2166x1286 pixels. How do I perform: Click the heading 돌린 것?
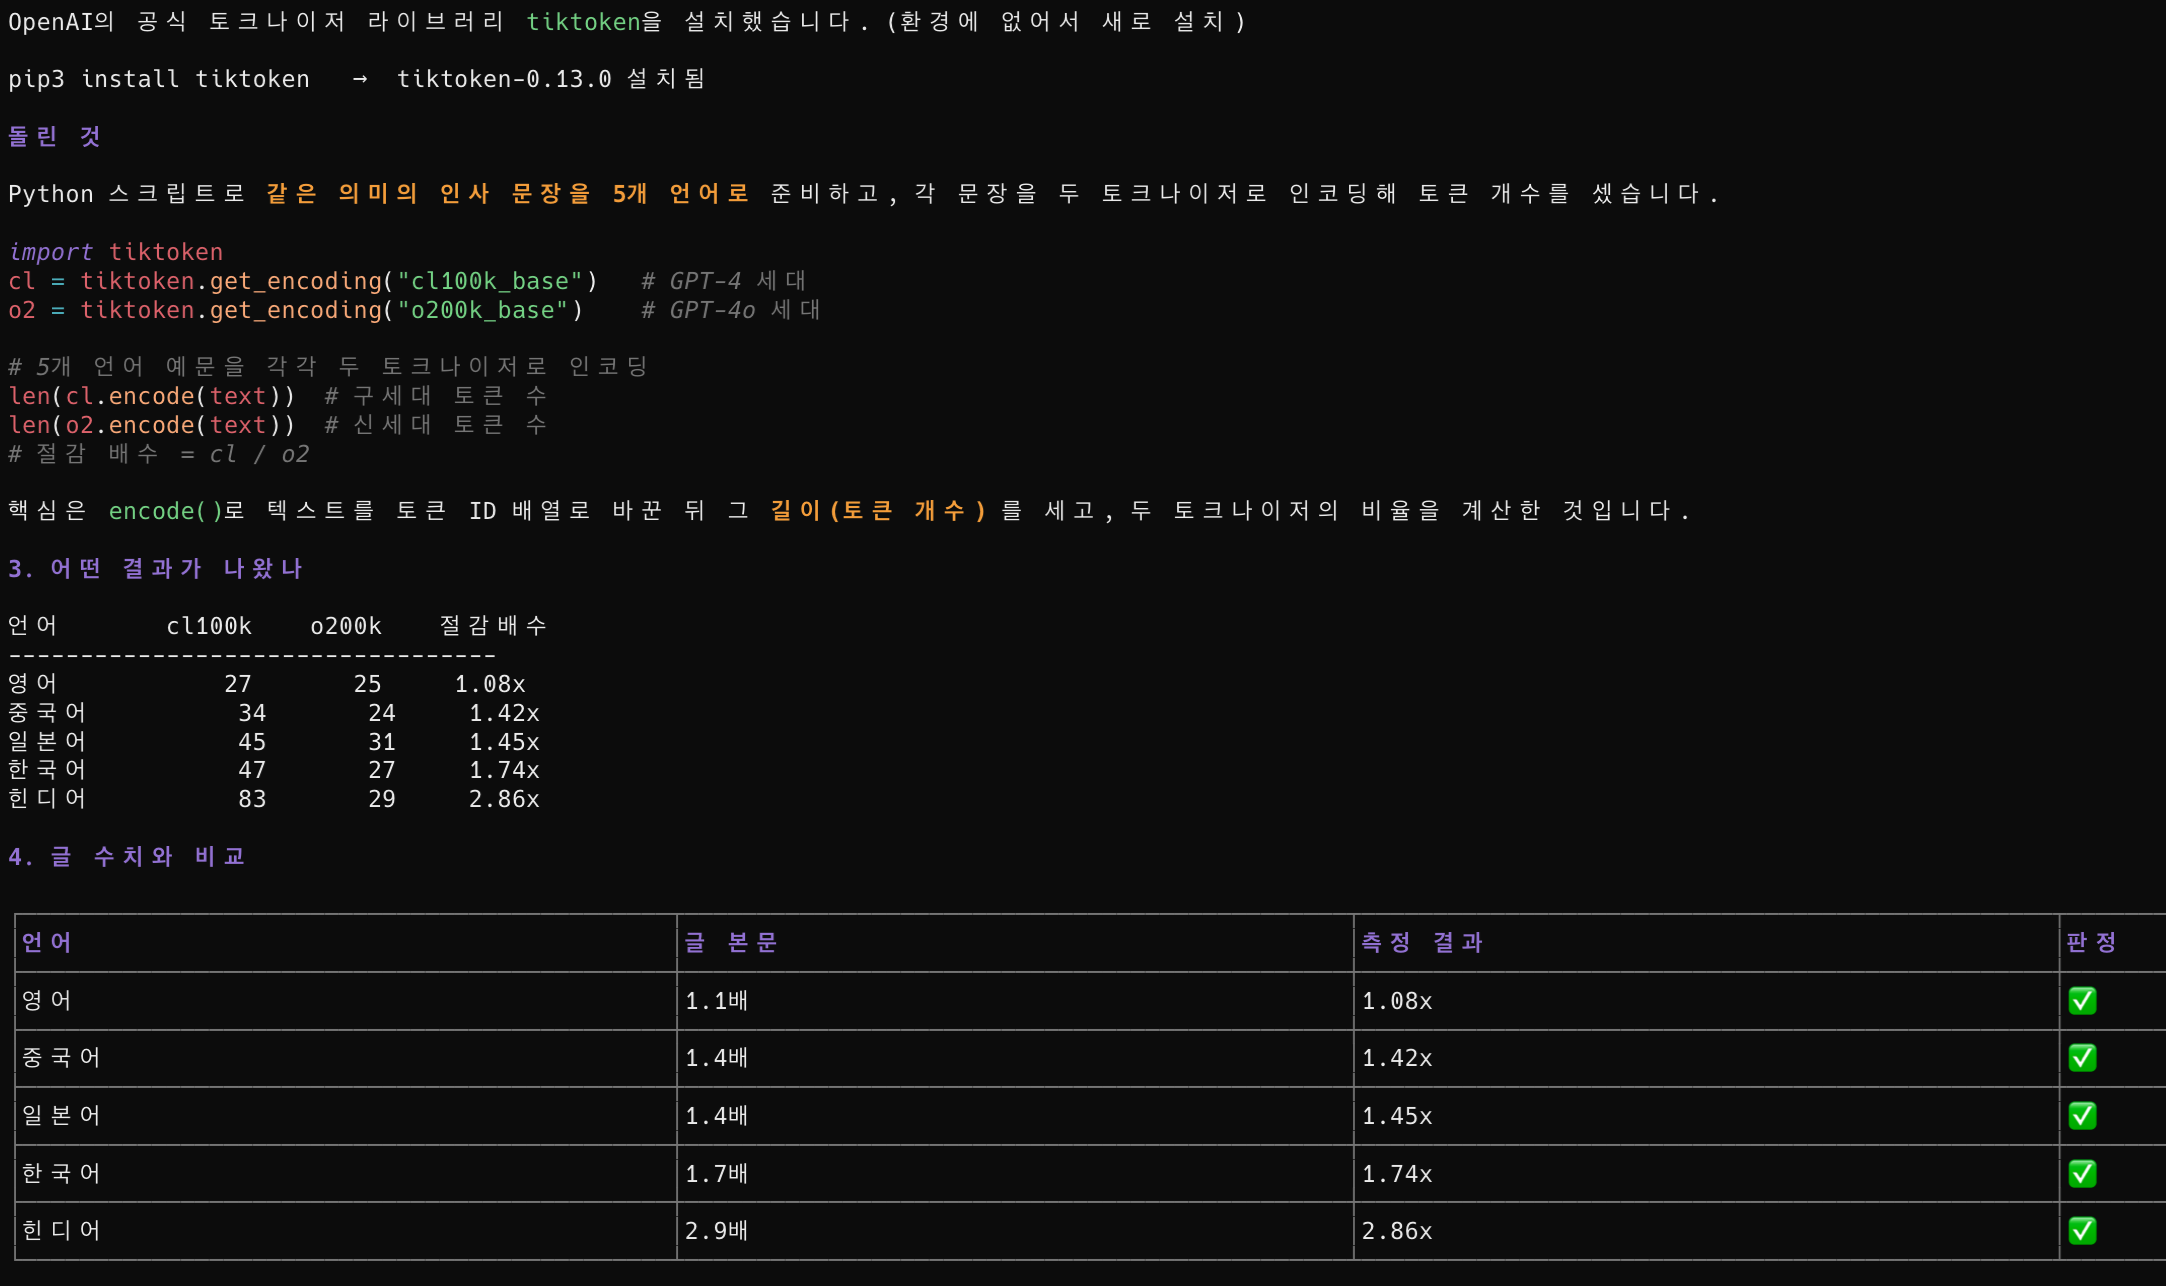click(54, 136)
